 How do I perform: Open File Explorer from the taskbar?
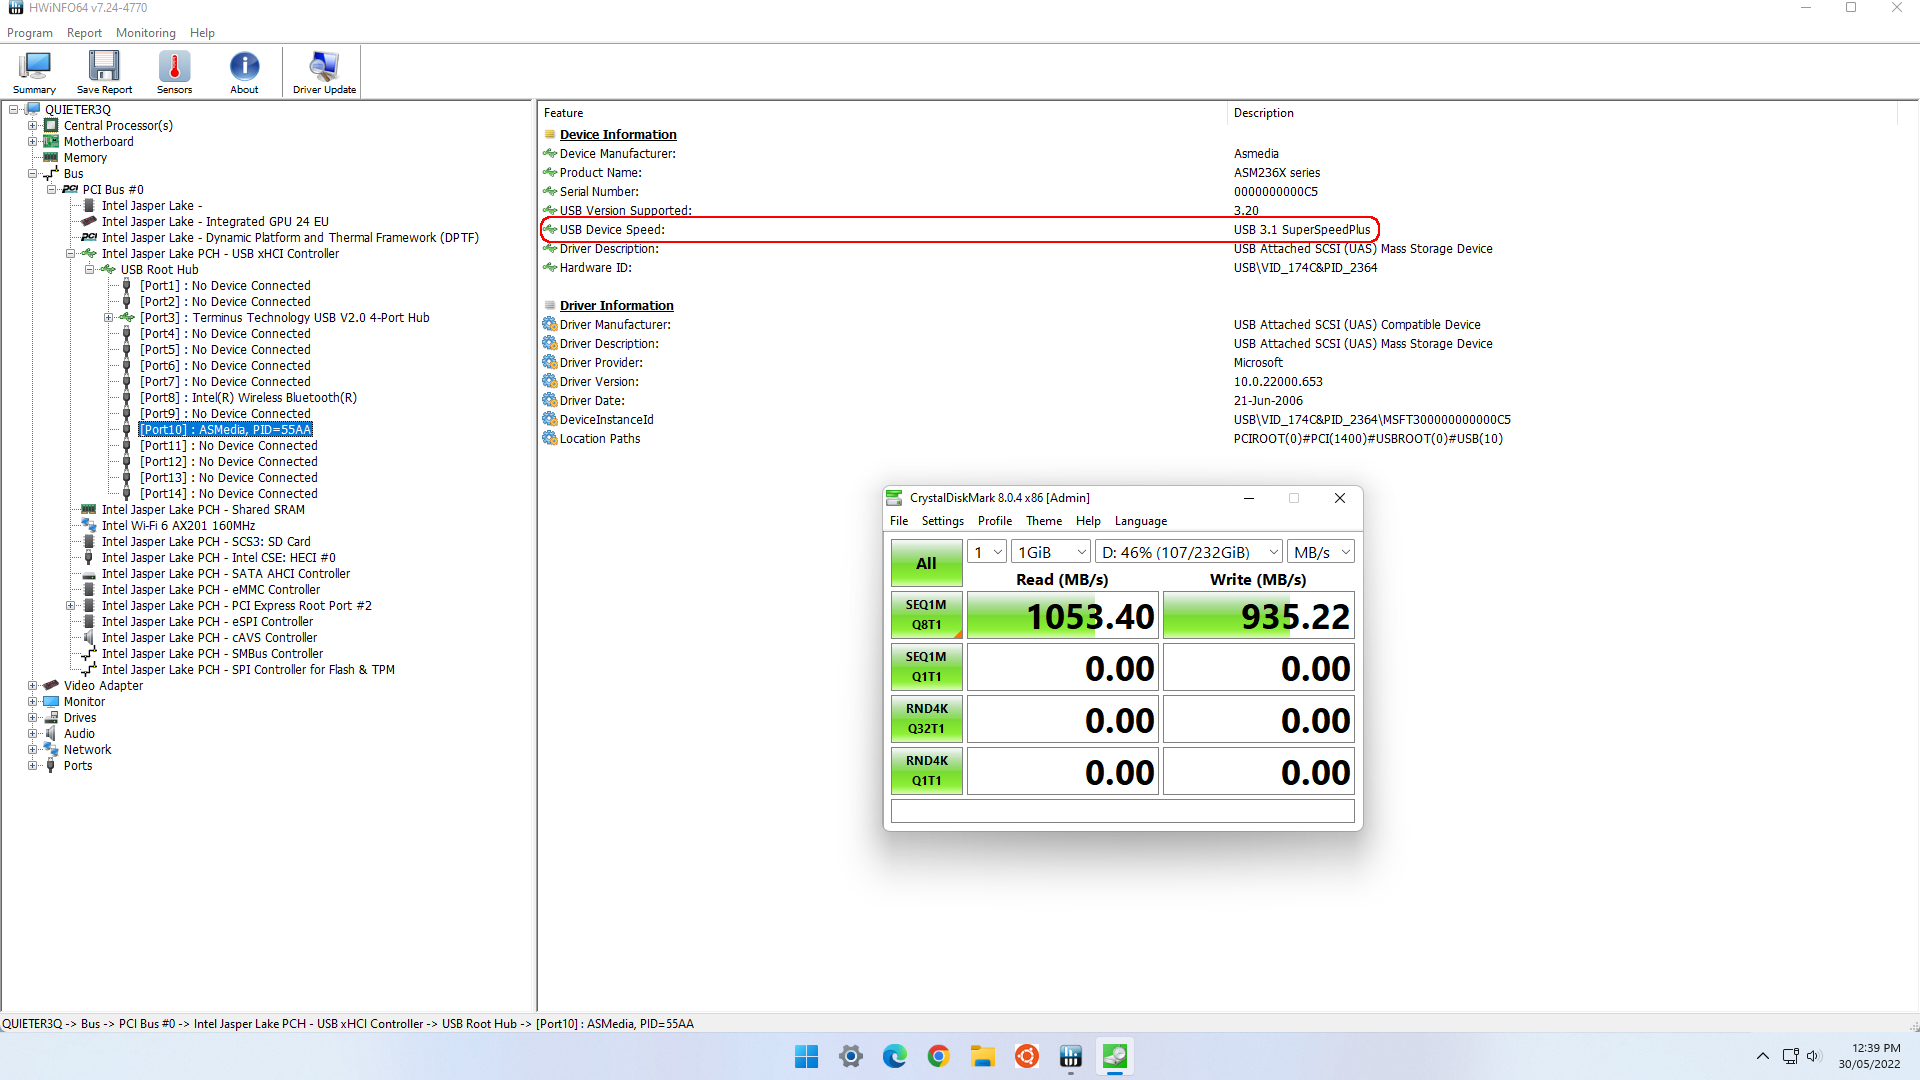click(982, 1056)
